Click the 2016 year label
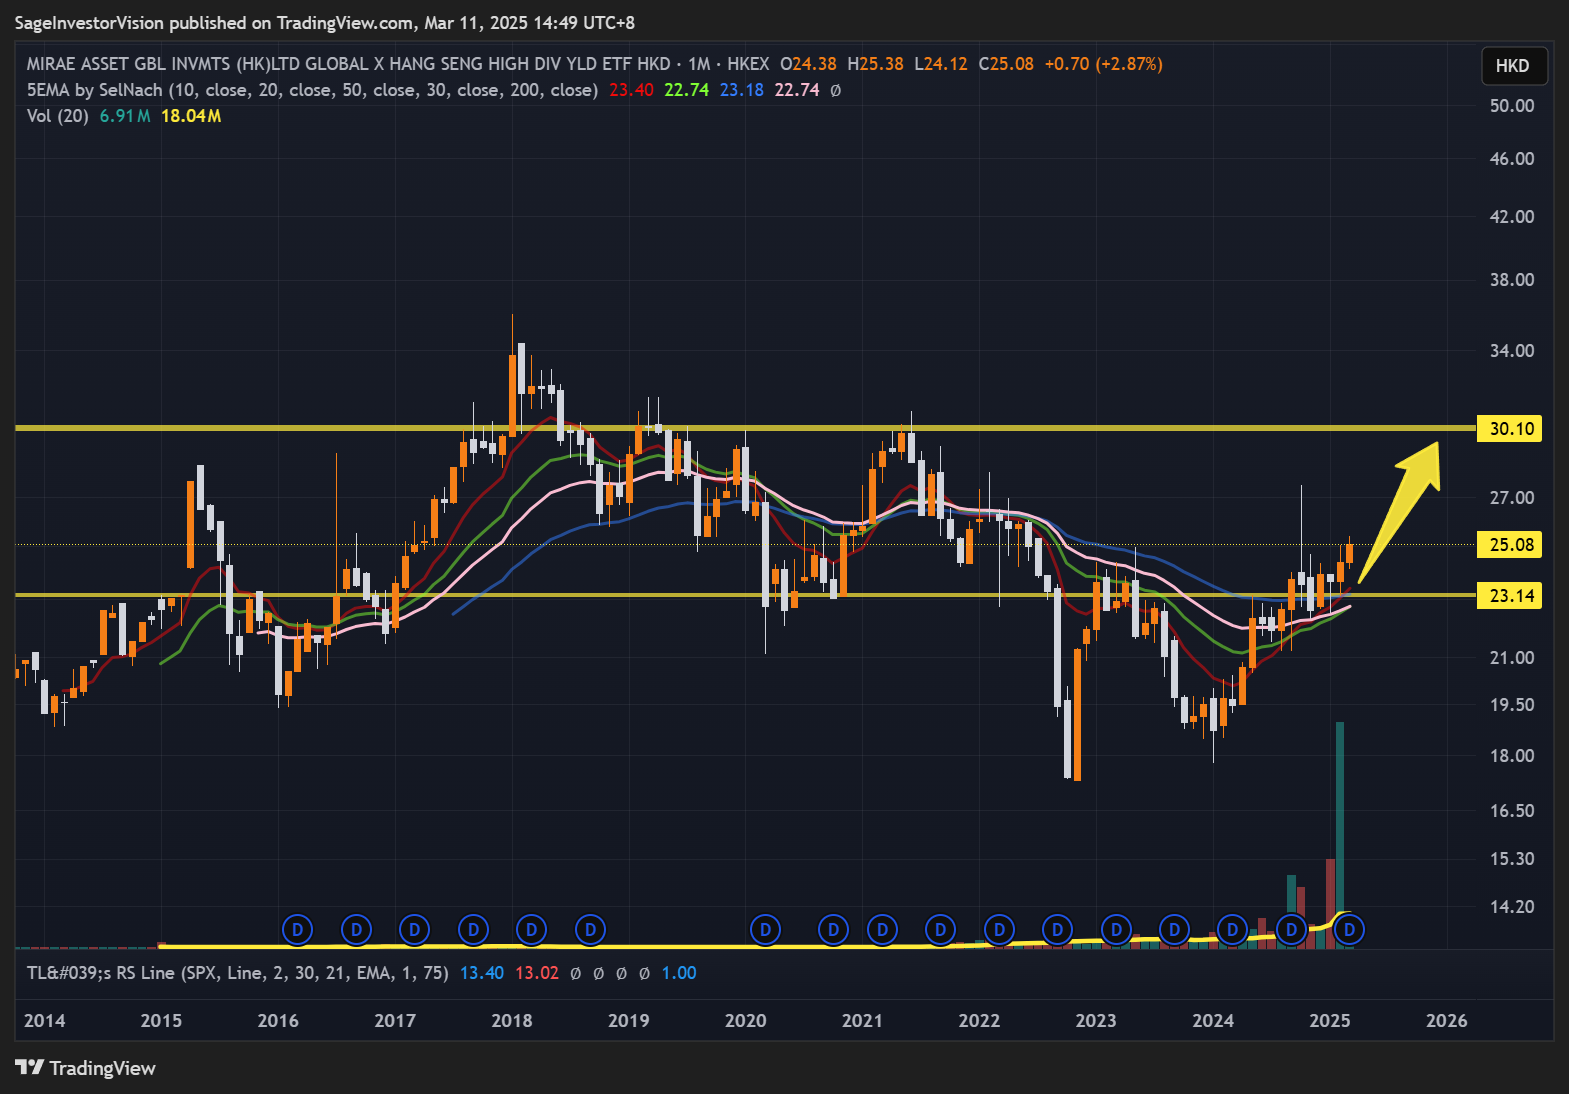1569x1094 pixels. coord(278,1021)
